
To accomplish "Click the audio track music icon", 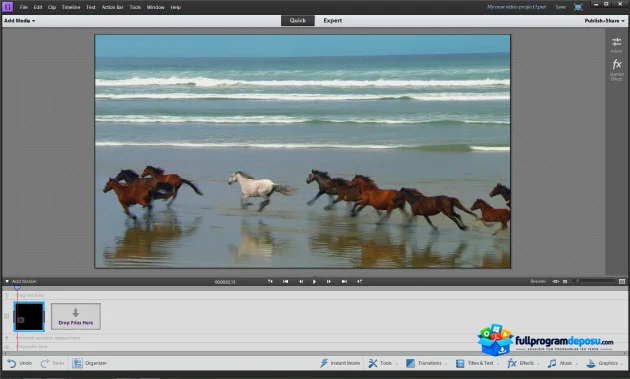I will click(6, 346).
